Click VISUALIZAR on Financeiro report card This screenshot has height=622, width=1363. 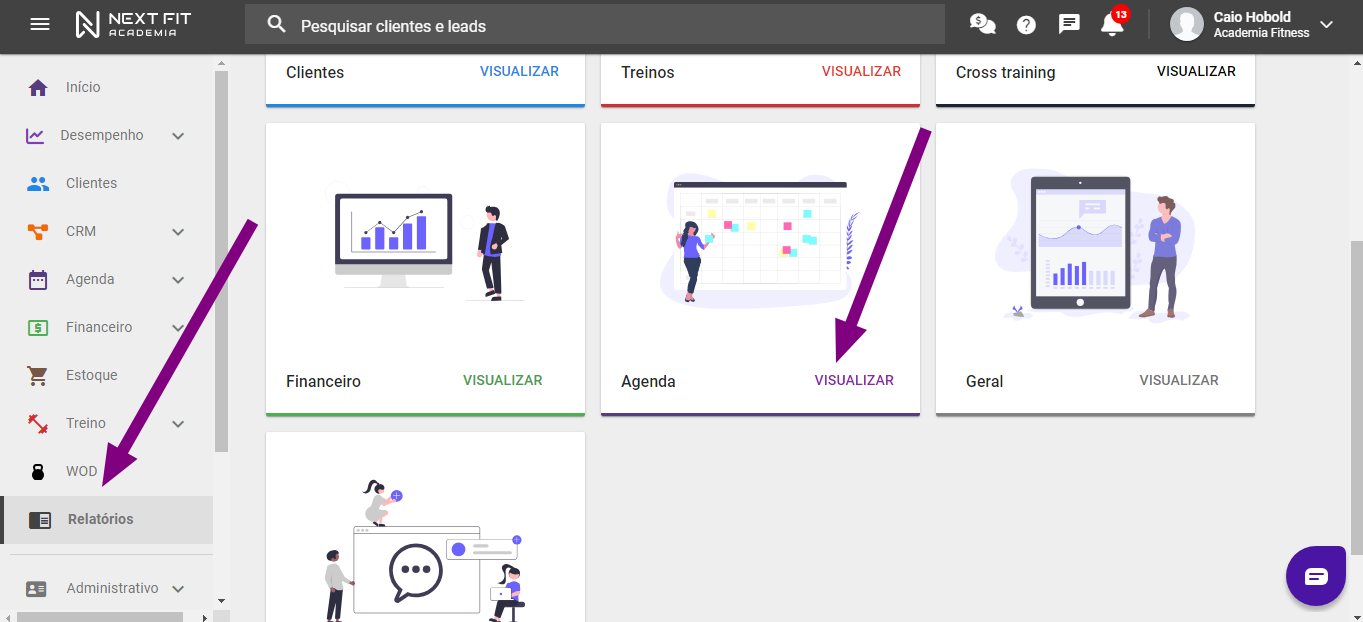pos(502,380)
